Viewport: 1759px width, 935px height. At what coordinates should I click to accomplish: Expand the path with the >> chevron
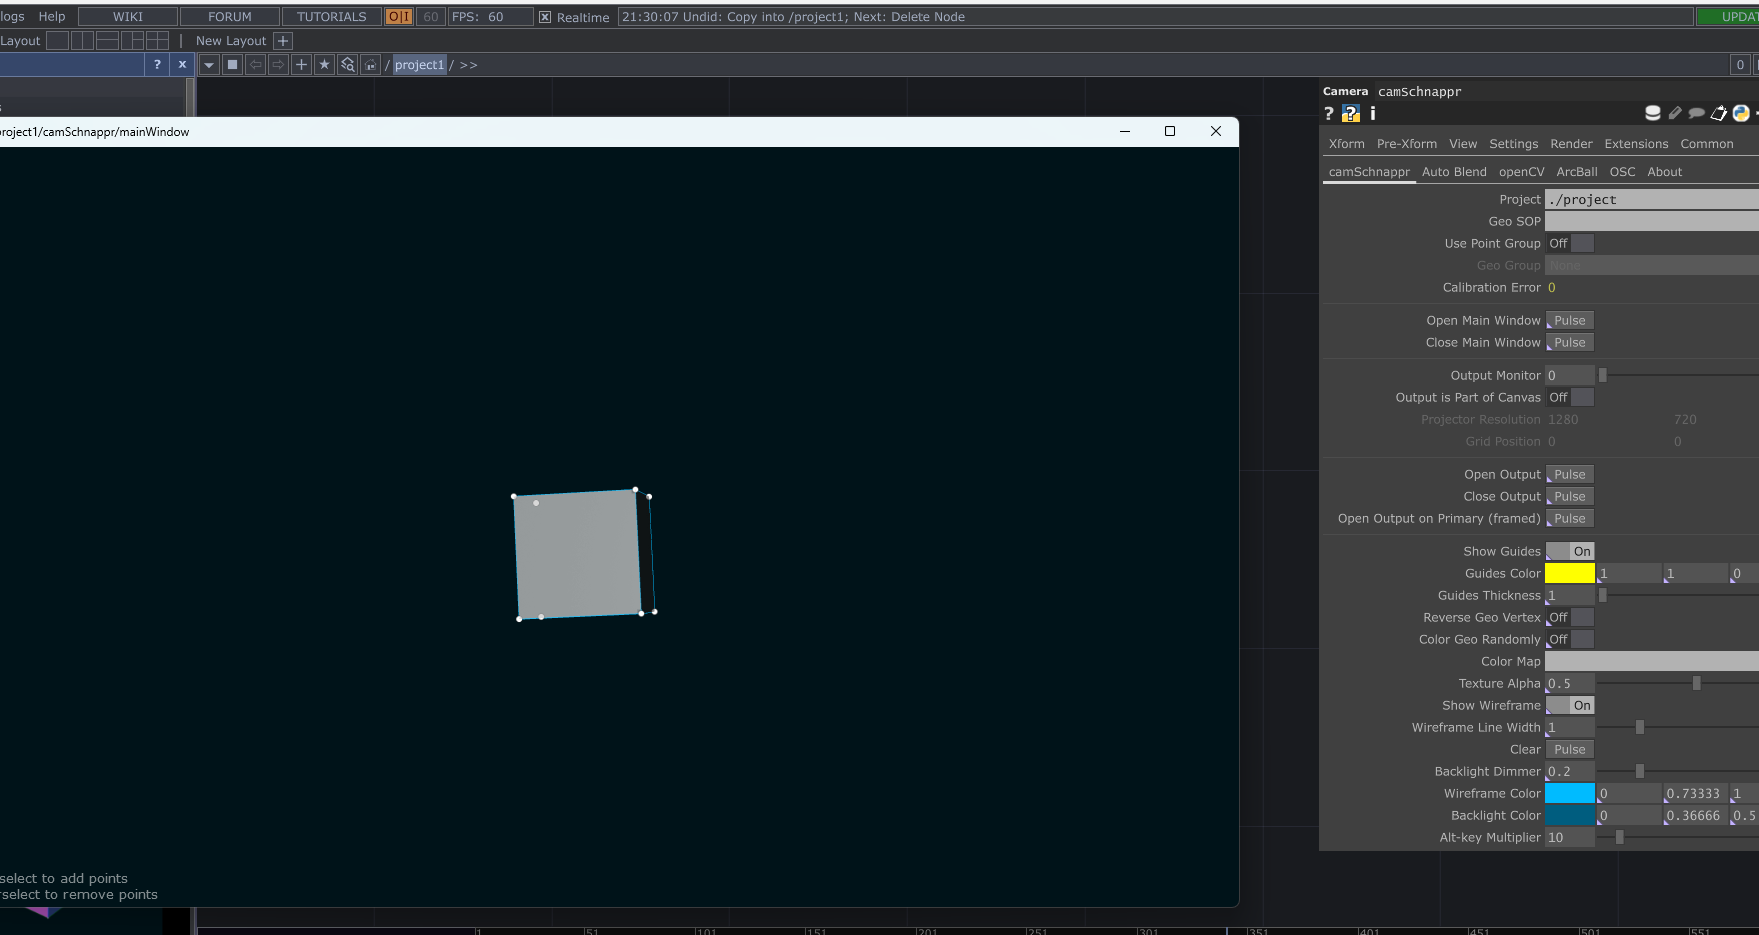(x=468, y=64)
